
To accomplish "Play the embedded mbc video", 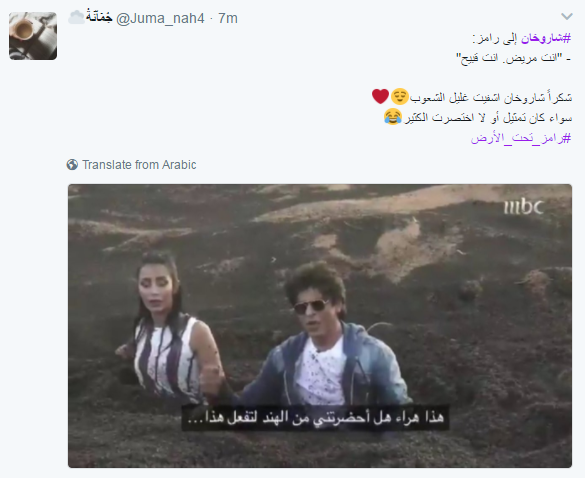I will pos(320,326).
